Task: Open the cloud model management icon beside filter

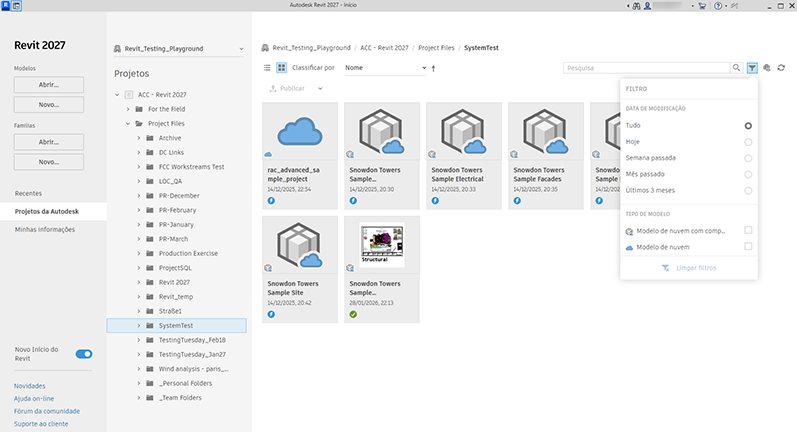Action: click(767, 68)
